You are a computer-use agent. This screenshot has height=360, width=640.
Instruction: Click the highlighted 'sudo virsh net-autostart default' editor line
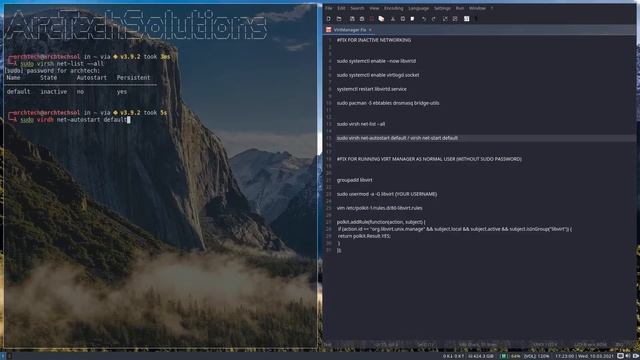click(x=397, y=138)
